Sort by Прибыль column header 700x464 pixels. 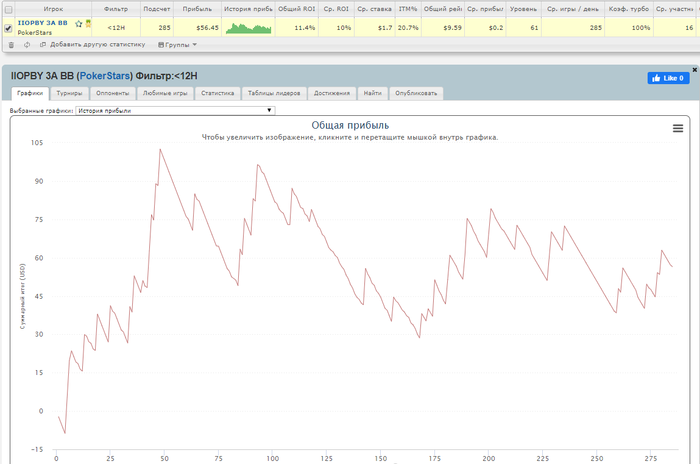(x=197, y=8)
